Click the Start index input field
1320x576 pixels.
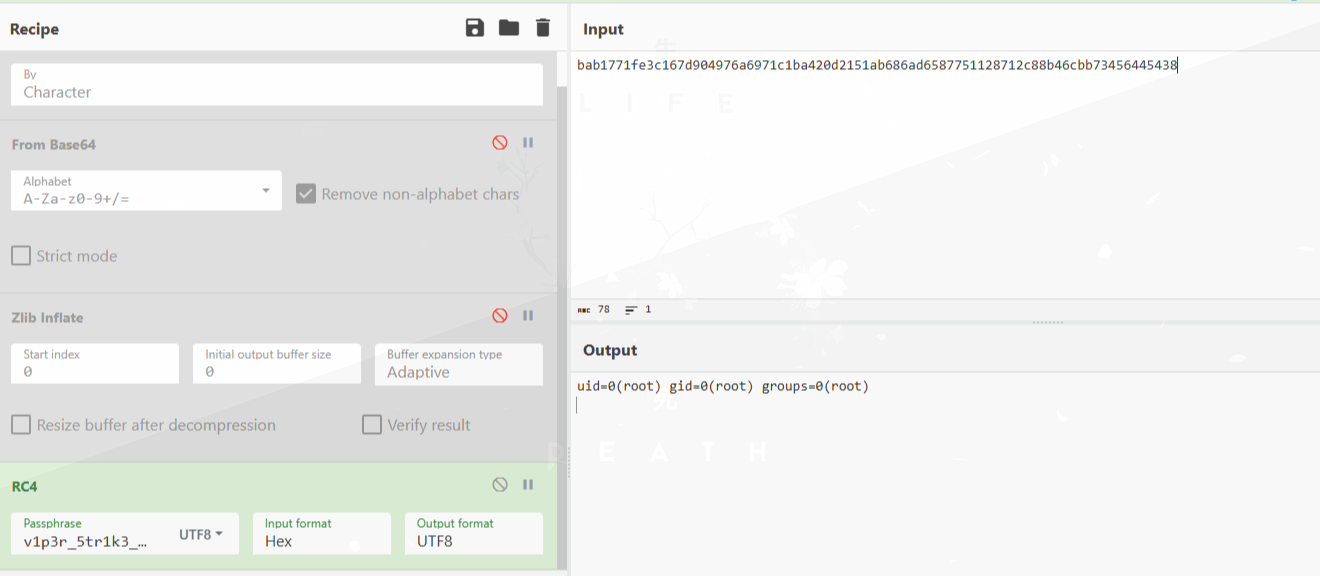(x=95, y=364)
